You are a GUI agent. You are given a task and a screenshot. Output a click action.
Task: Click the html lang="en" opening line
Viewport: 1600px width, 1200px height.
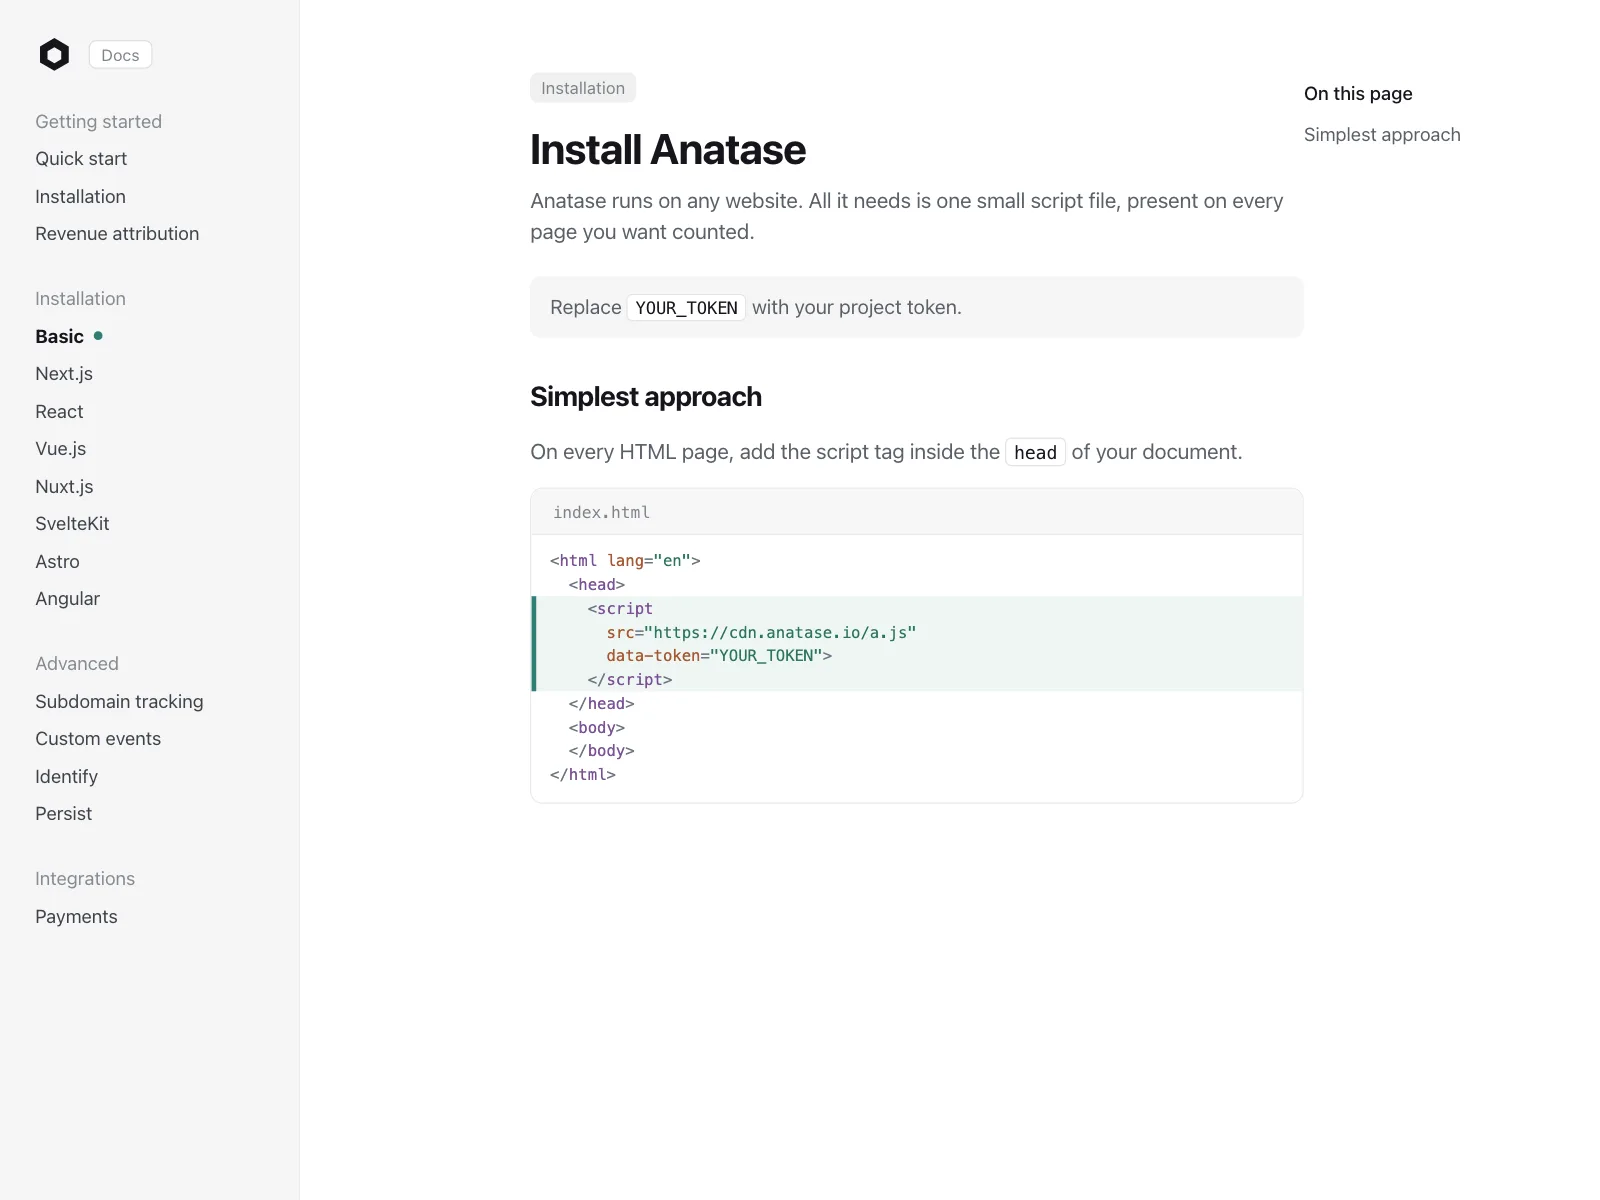pyautogui.click(x=625, y=561)
